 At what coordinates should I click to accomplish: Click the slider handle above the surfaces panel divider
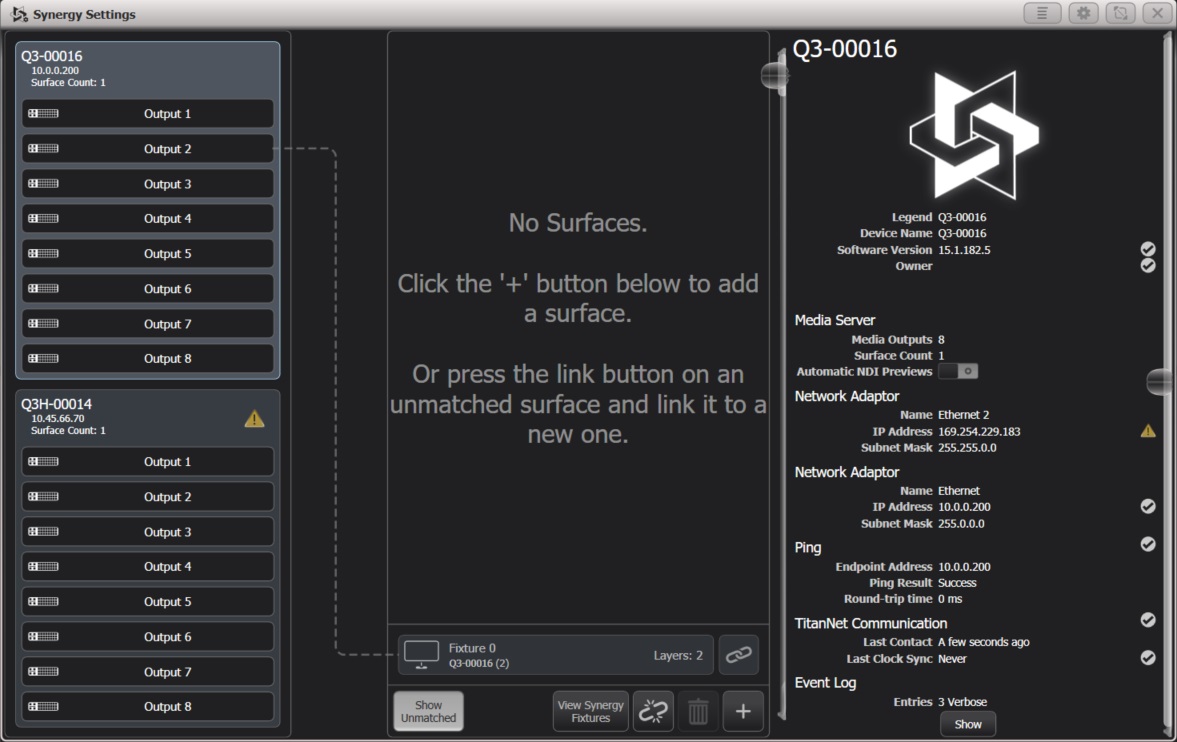tap(775, 76)
